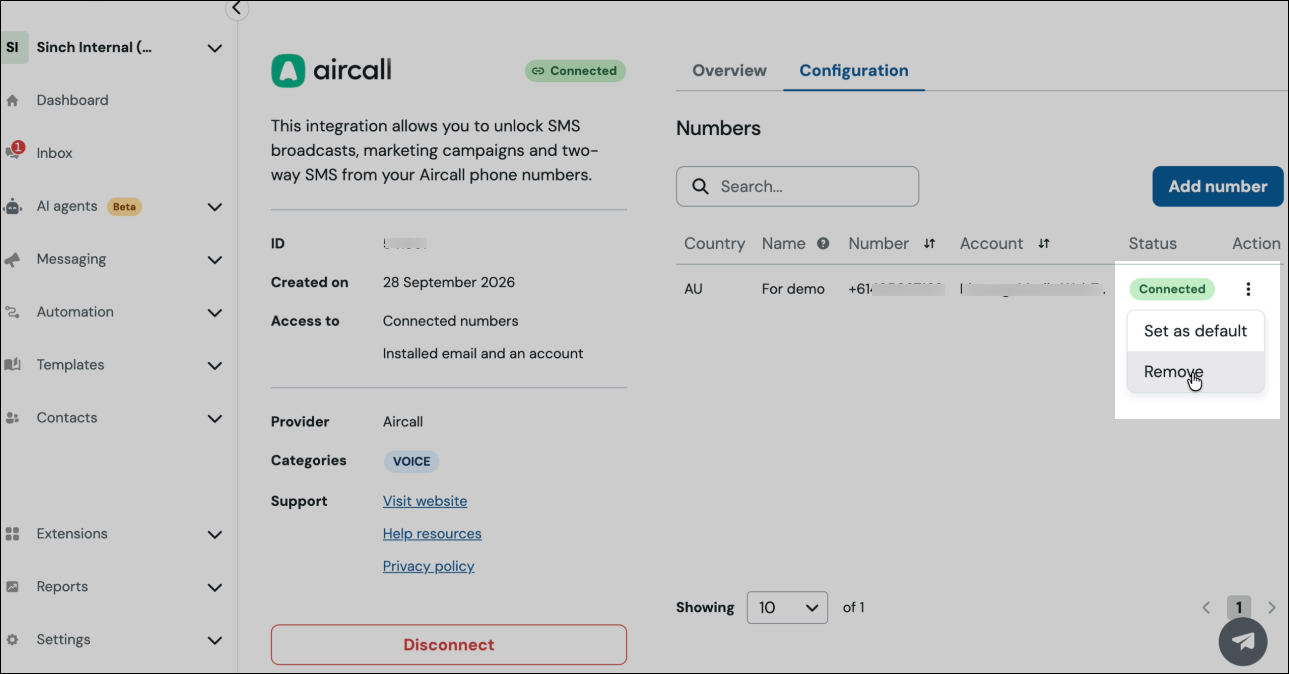Sort the table by Account column
1289x674 pixels.
pyautogui.click(x=1044, y=243)
